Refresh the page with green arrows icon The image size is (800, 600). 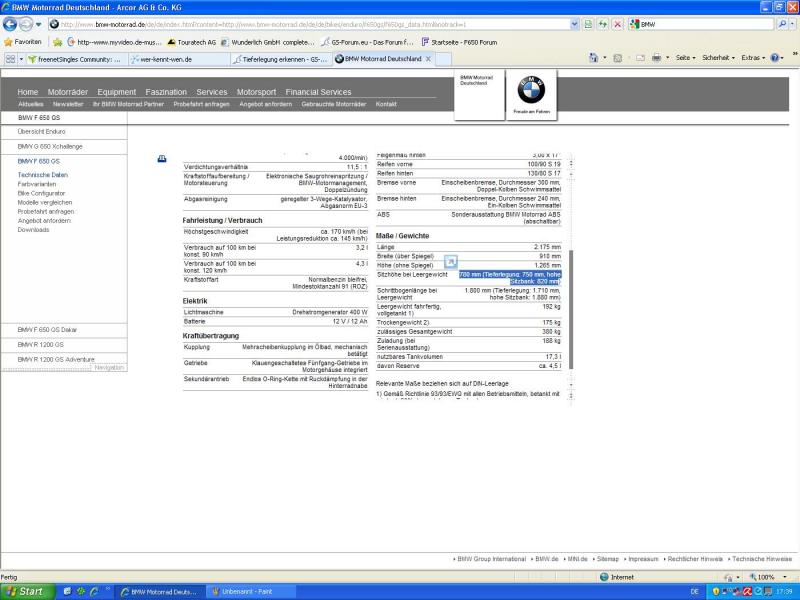603,24
